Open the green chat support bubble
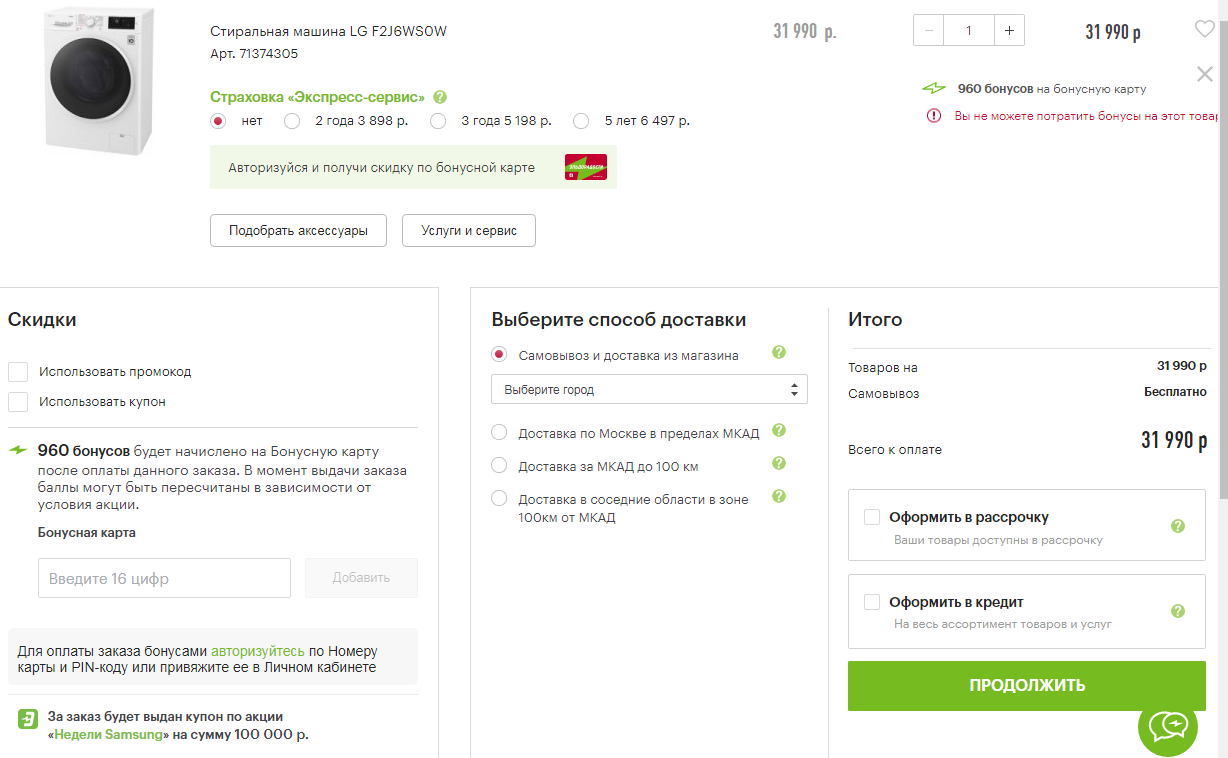The height and width of the screenshot is (758, 1228). click(x=1167, y=725)
